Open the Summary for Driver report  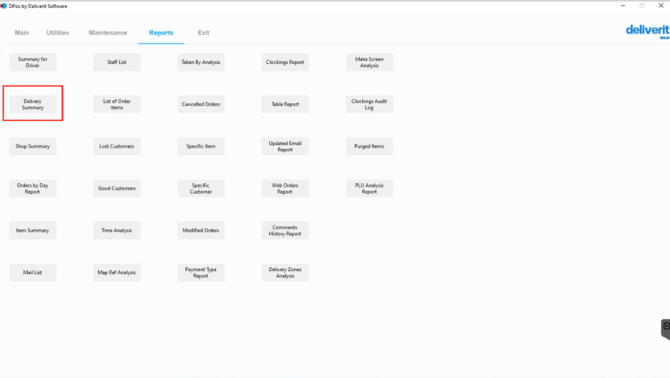(x=32, y=62)
